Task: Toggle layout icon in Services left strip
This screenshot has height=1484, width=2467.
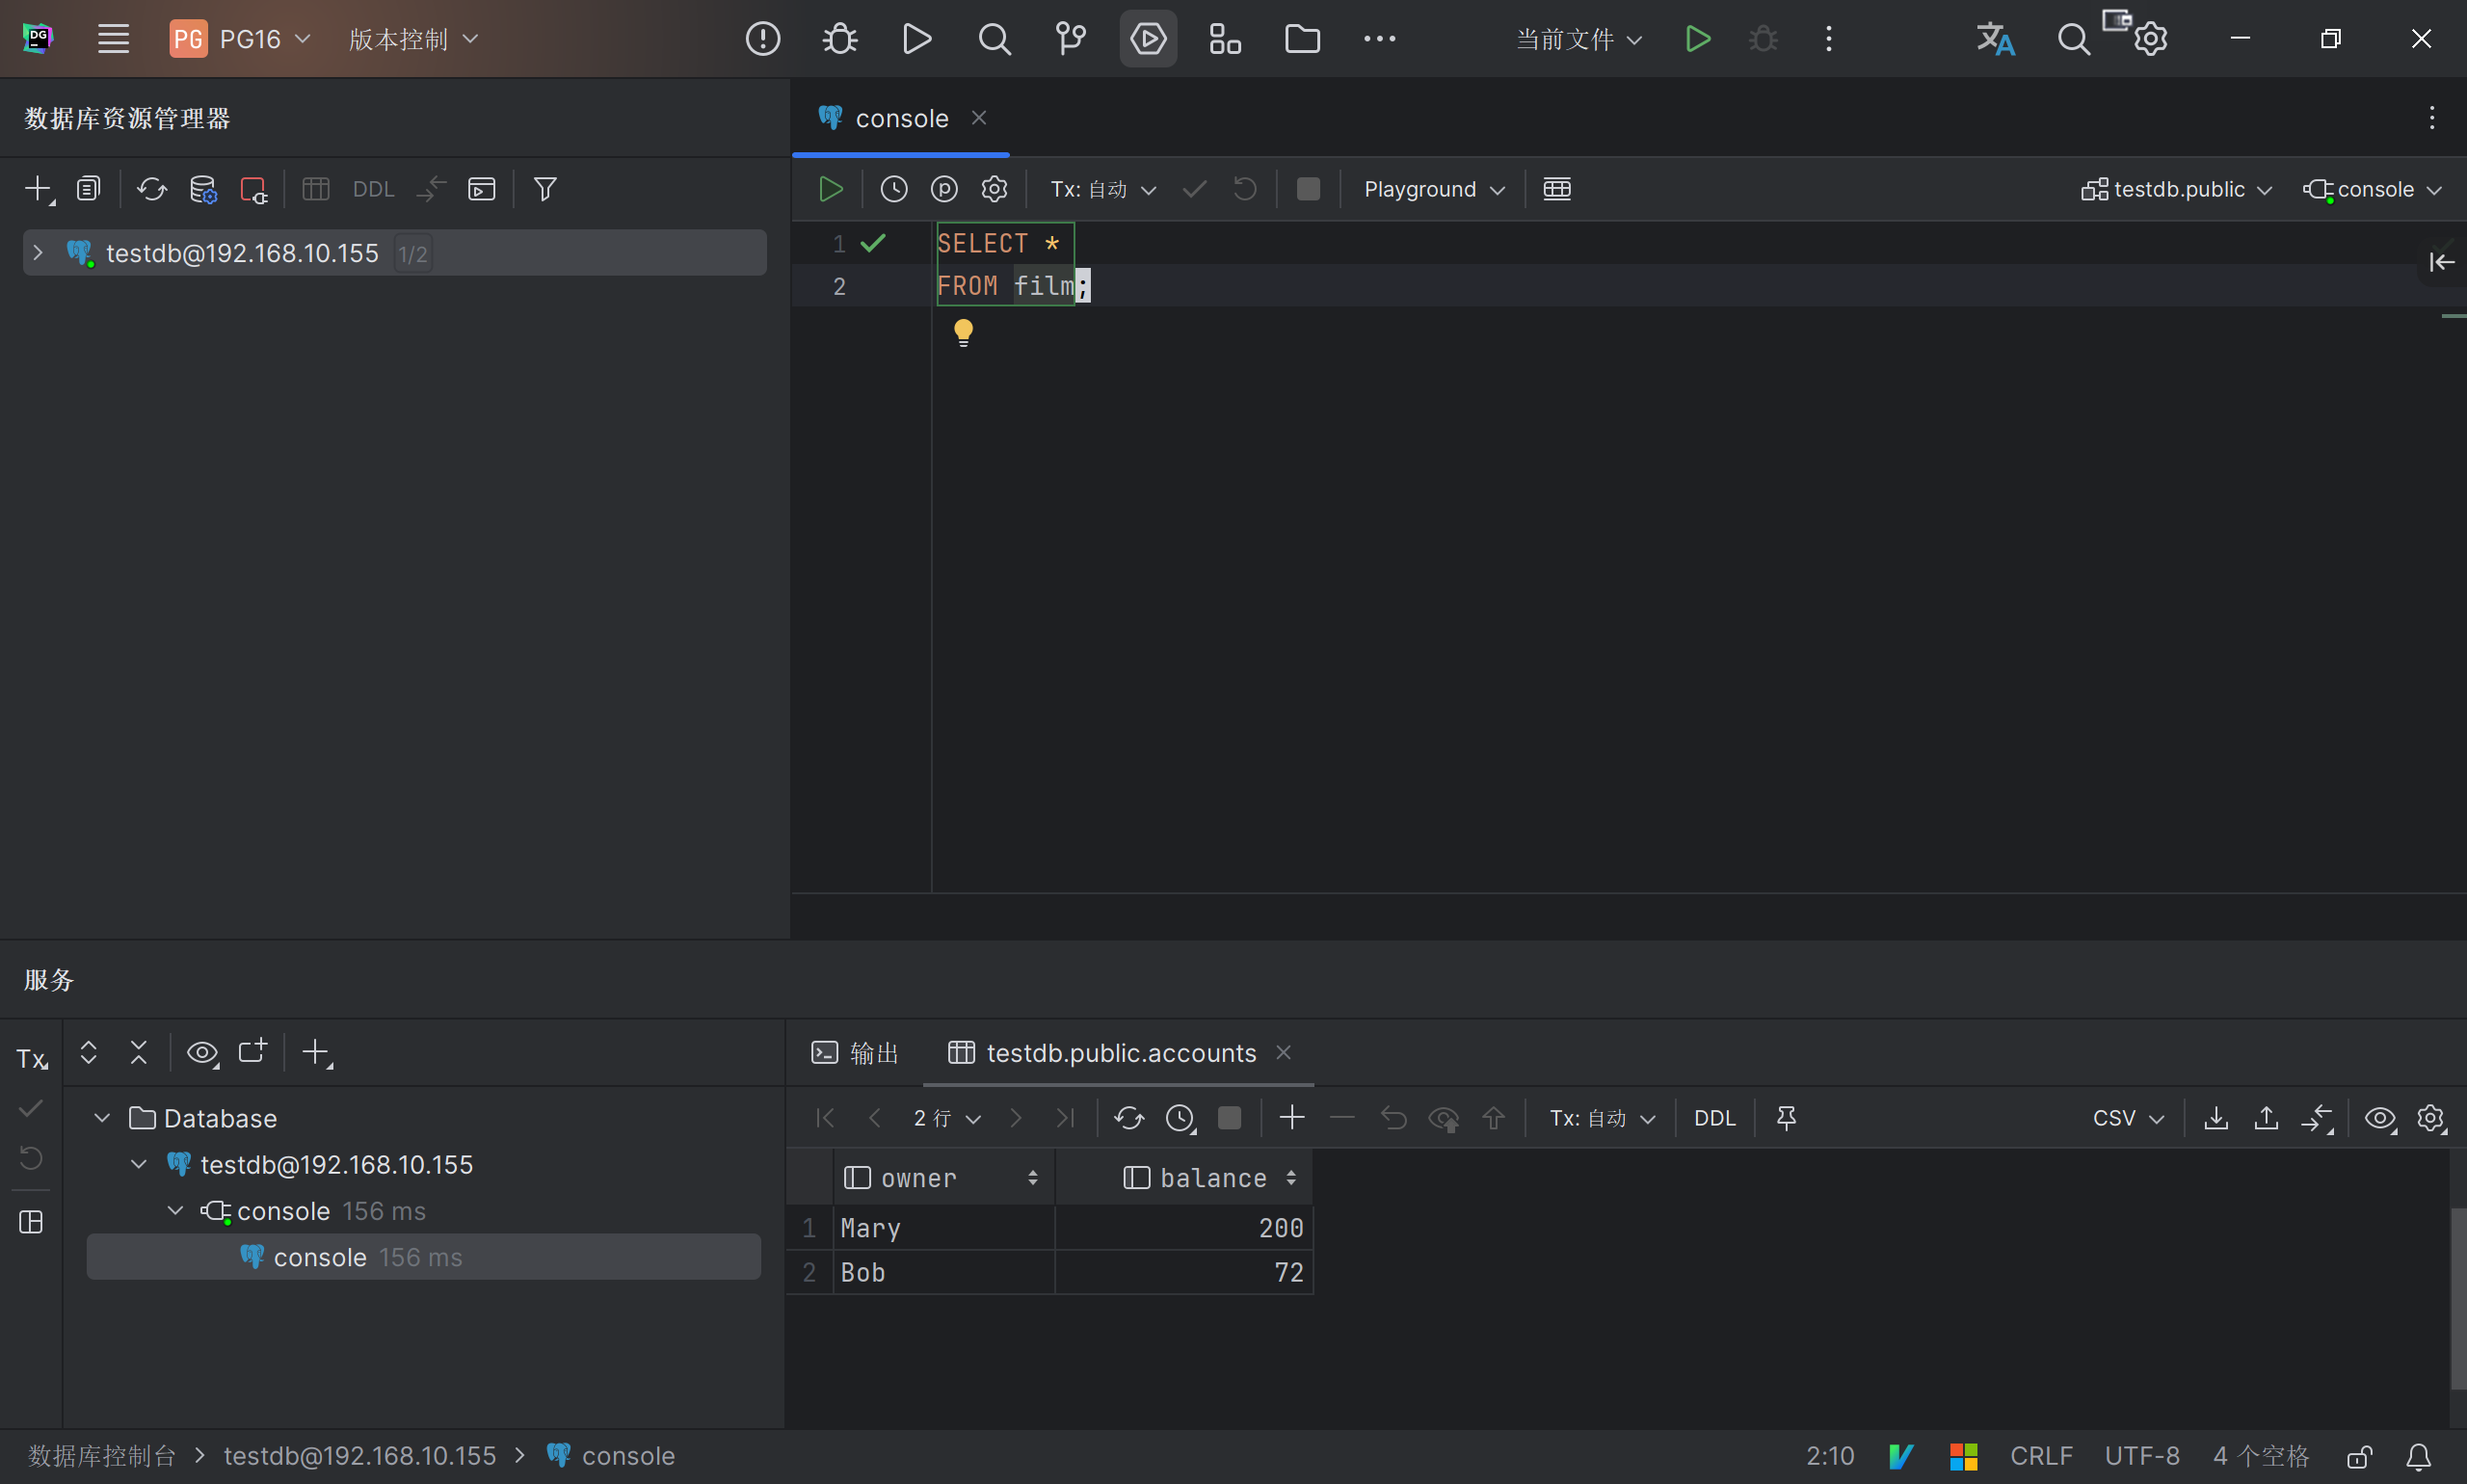Action: pos(31,1222)
